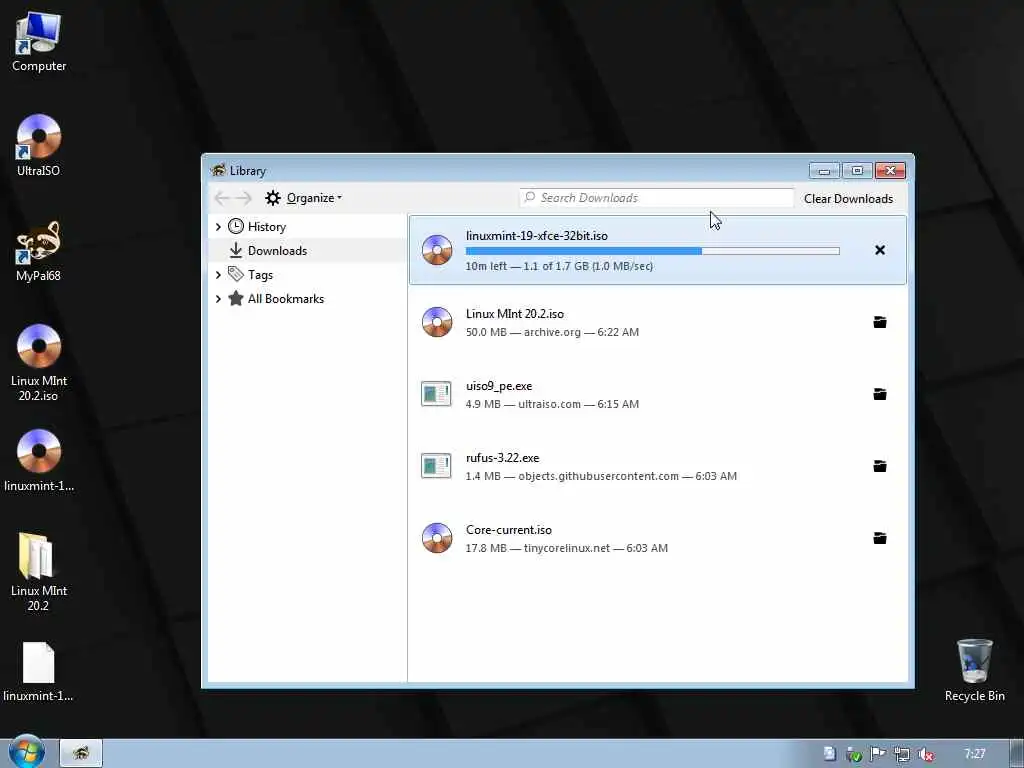This screenshot has height=768, width=1024.
Task: Click the Show Desktop button on the taskbar
Action: coord(1016,753)
